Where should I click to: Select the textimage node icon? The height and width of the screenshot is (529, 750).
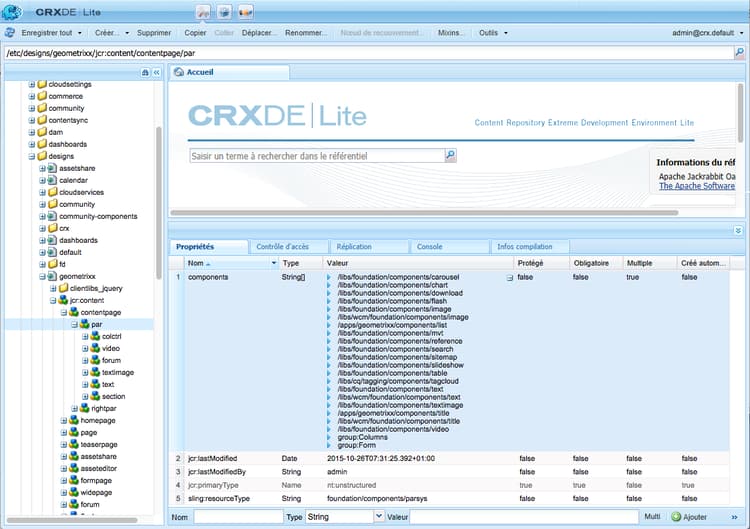pyautogui.click(x=95, y=372)
